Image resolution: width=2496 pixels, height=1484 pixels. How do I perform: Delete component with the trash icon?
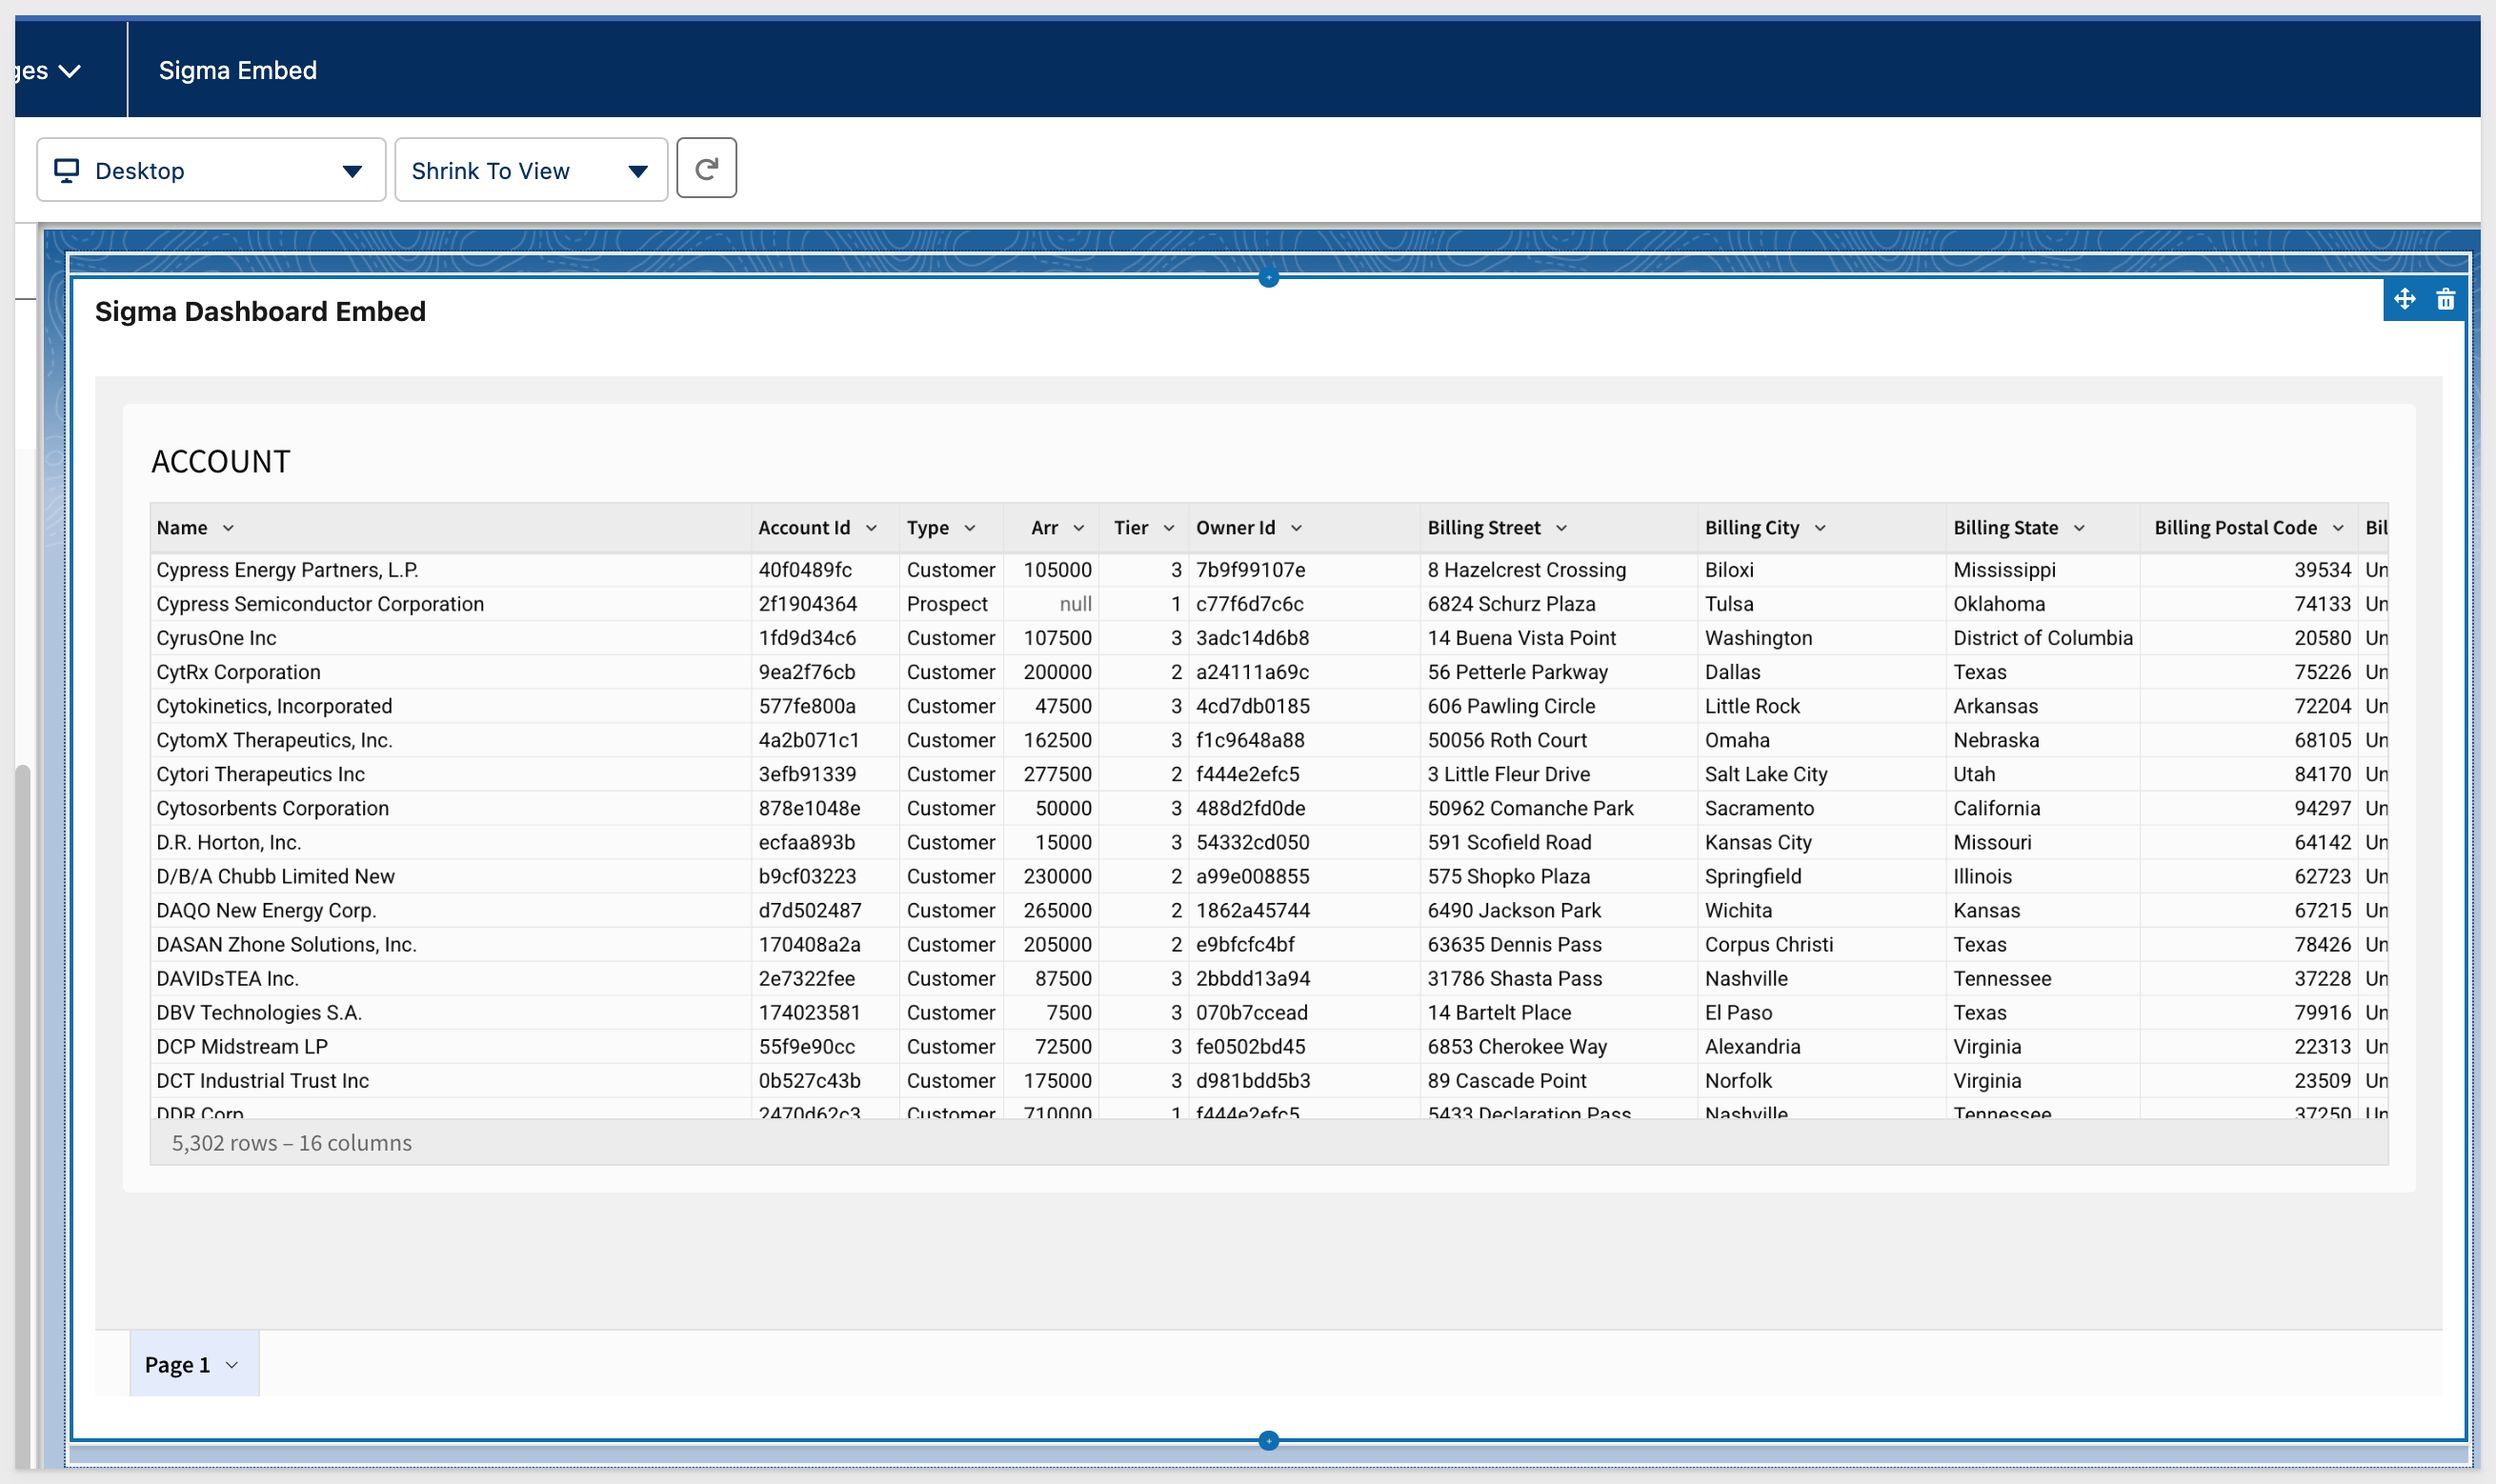point(2445,299)
